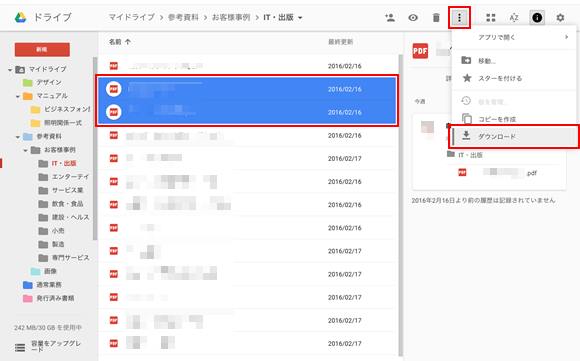This screenshot has width=580, height=361.
Task: Collapse the 参考資料 folder arrow
Action: pyautogui.click(x=17, y=137)
